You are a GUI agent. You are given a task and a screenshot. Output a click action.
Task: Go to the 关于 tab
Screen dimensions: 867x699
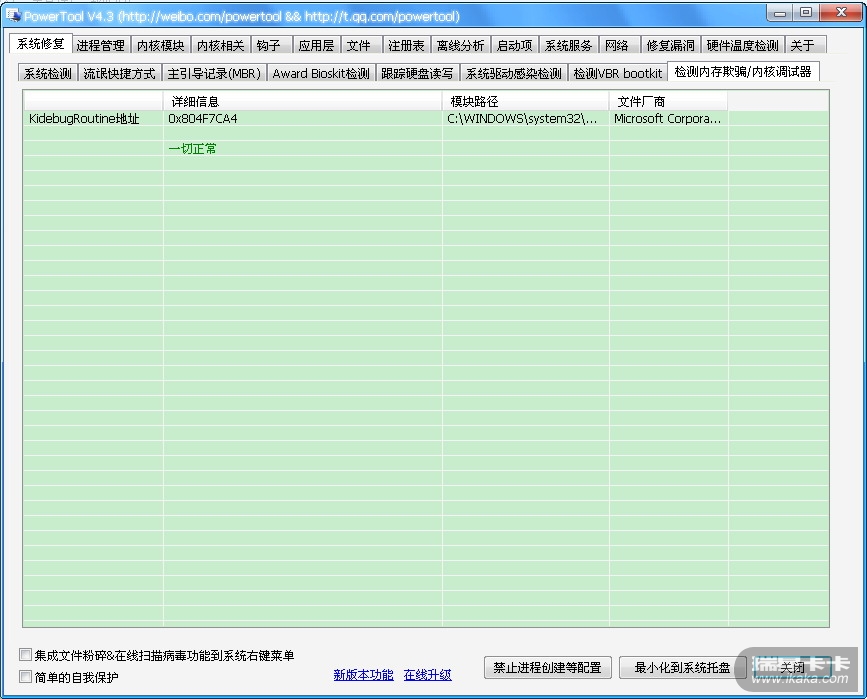click(x=805, y=45)
